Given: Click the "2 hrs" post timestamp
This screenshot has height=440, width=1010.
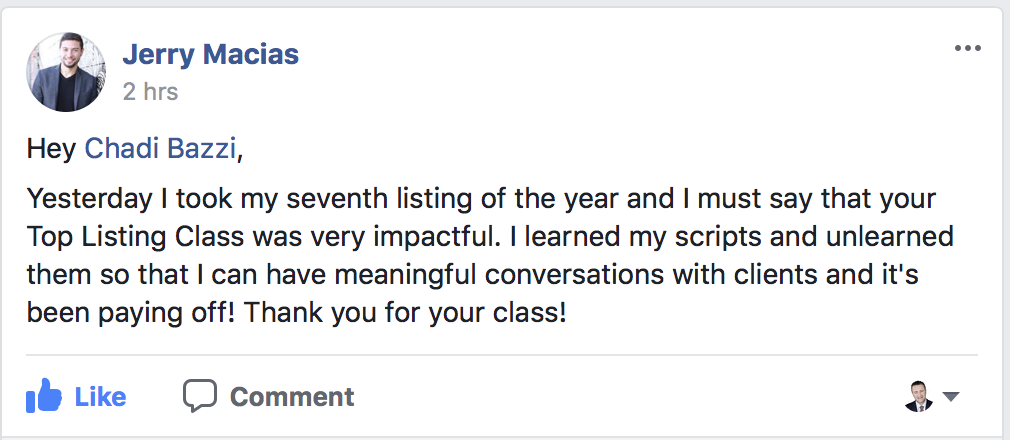Looking at the screenshot, I should [x=150, y=92].
